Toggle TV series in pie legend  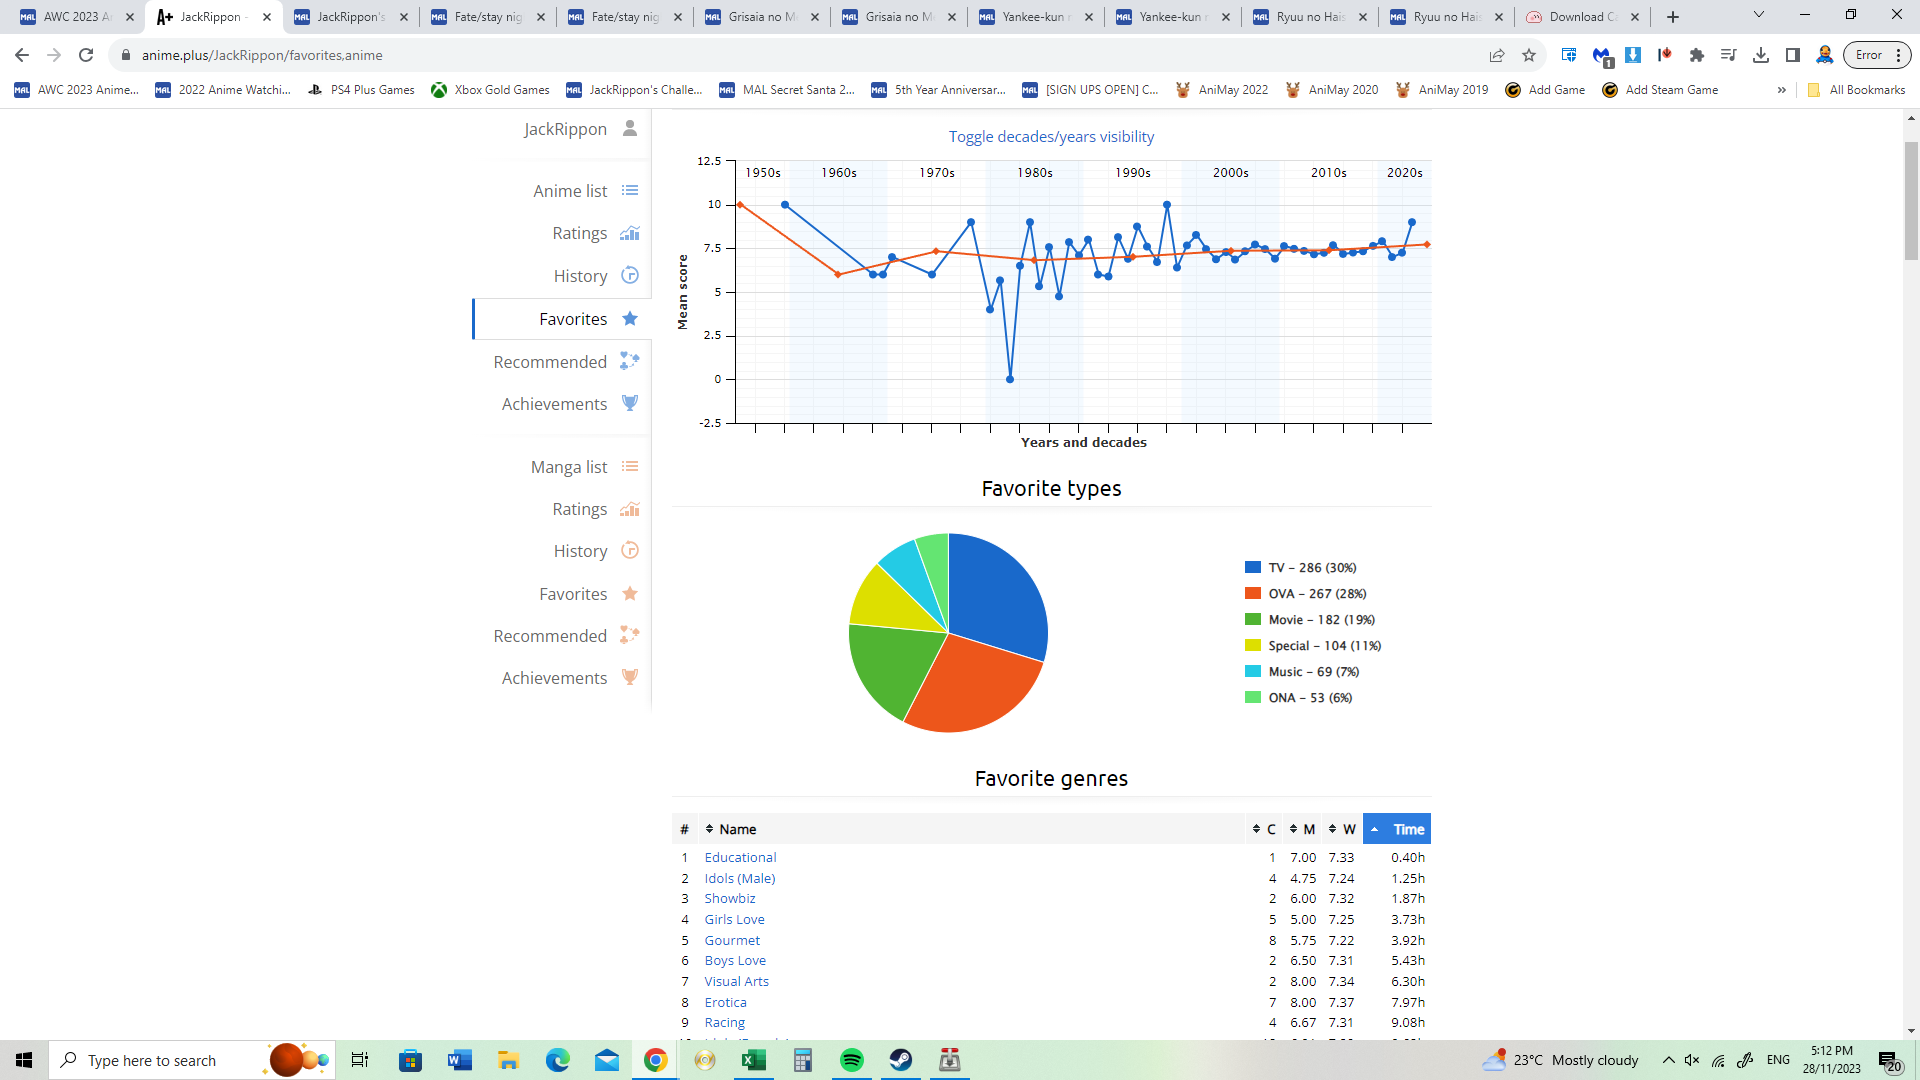[x=1312, y=568]
